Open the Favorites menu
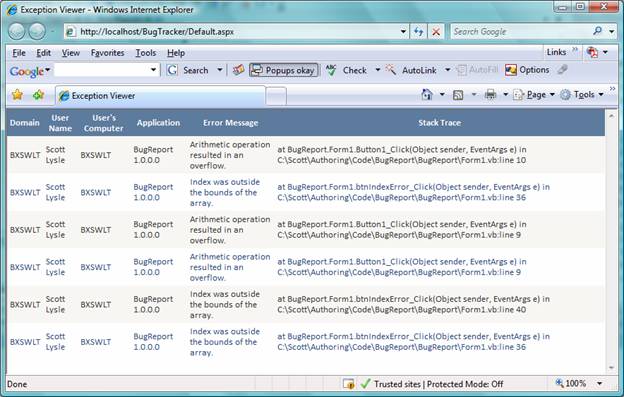The height and width of the screenshot is (397, 624). click(107, 53)
